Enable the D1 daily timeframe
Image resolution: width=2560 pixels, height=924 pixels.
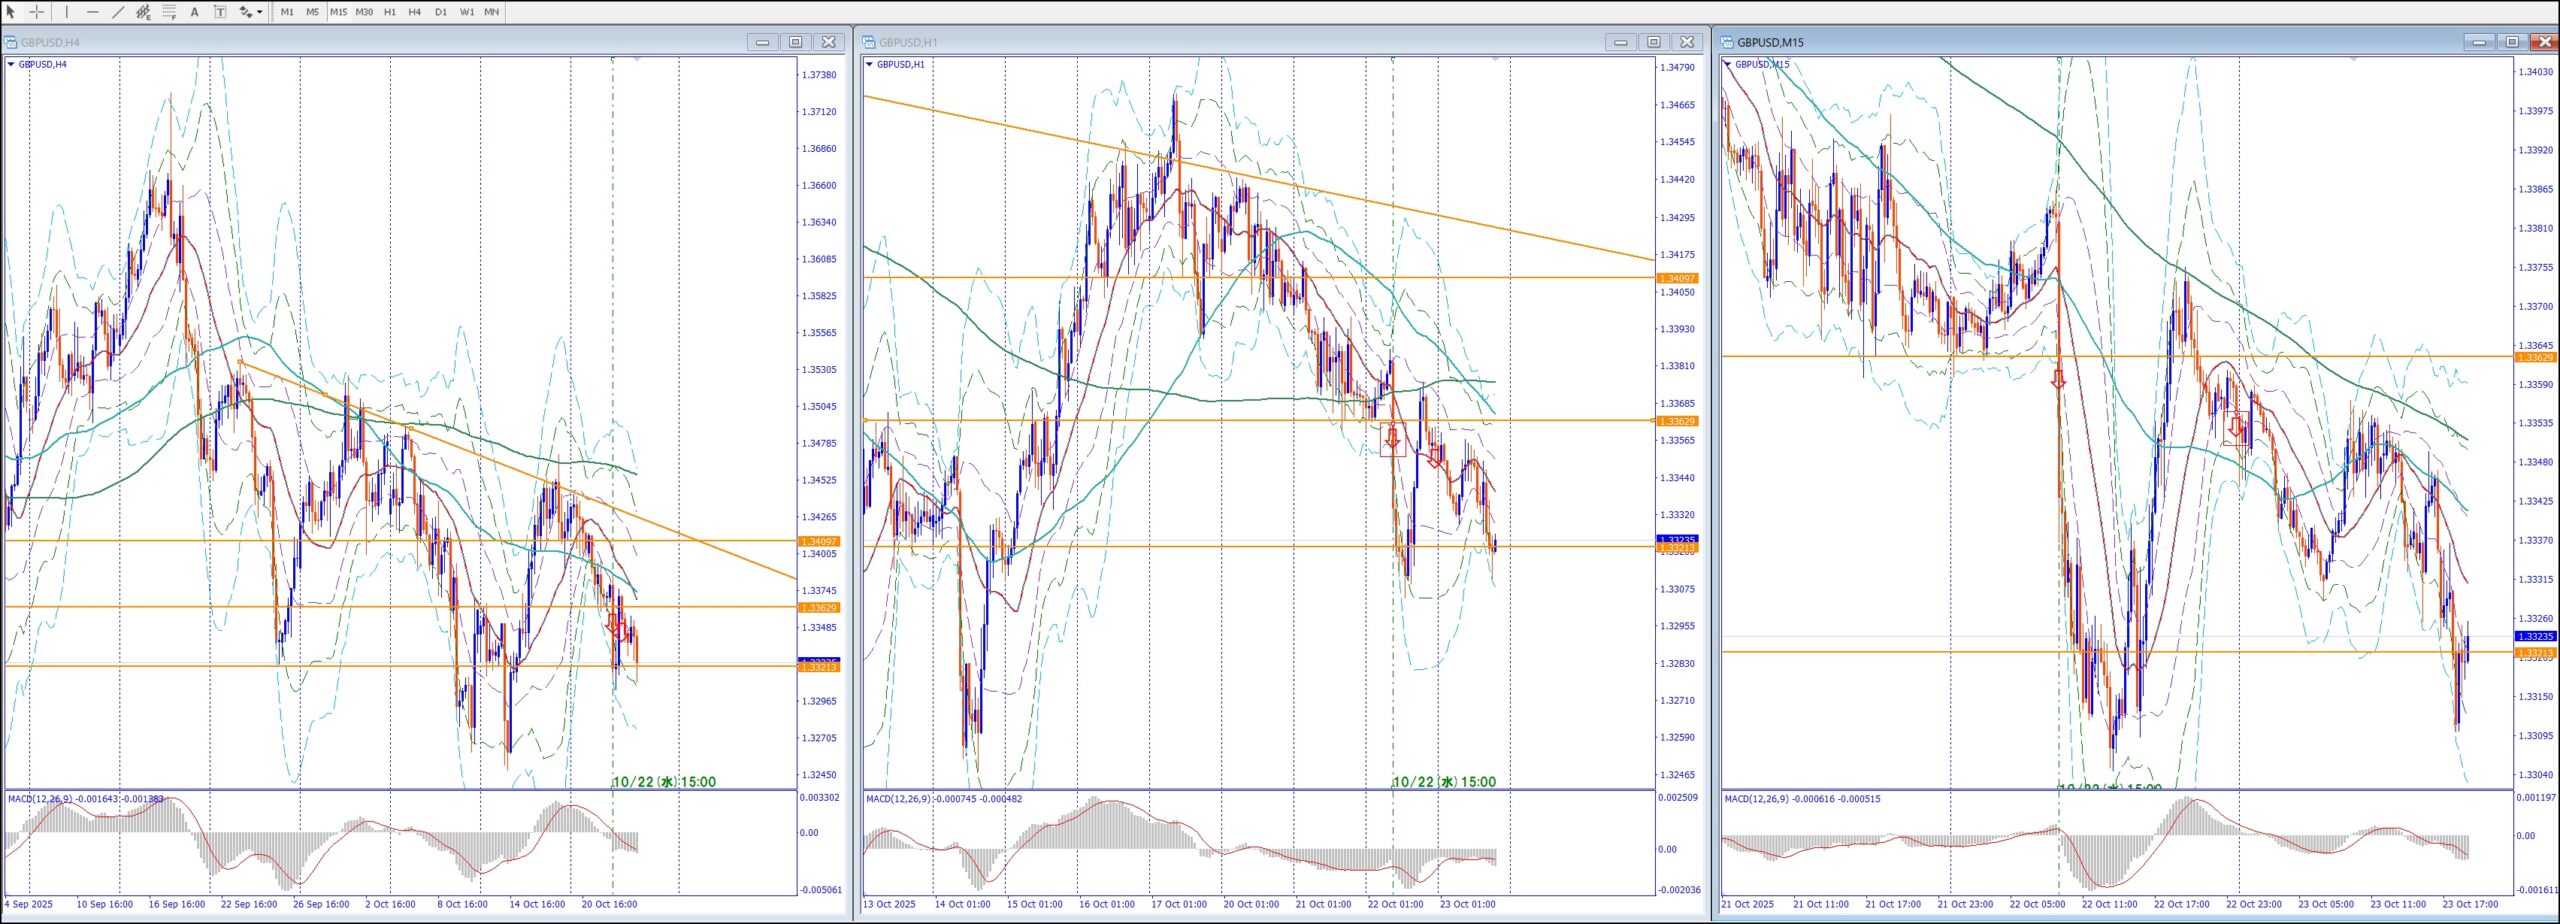click(440, 12)
